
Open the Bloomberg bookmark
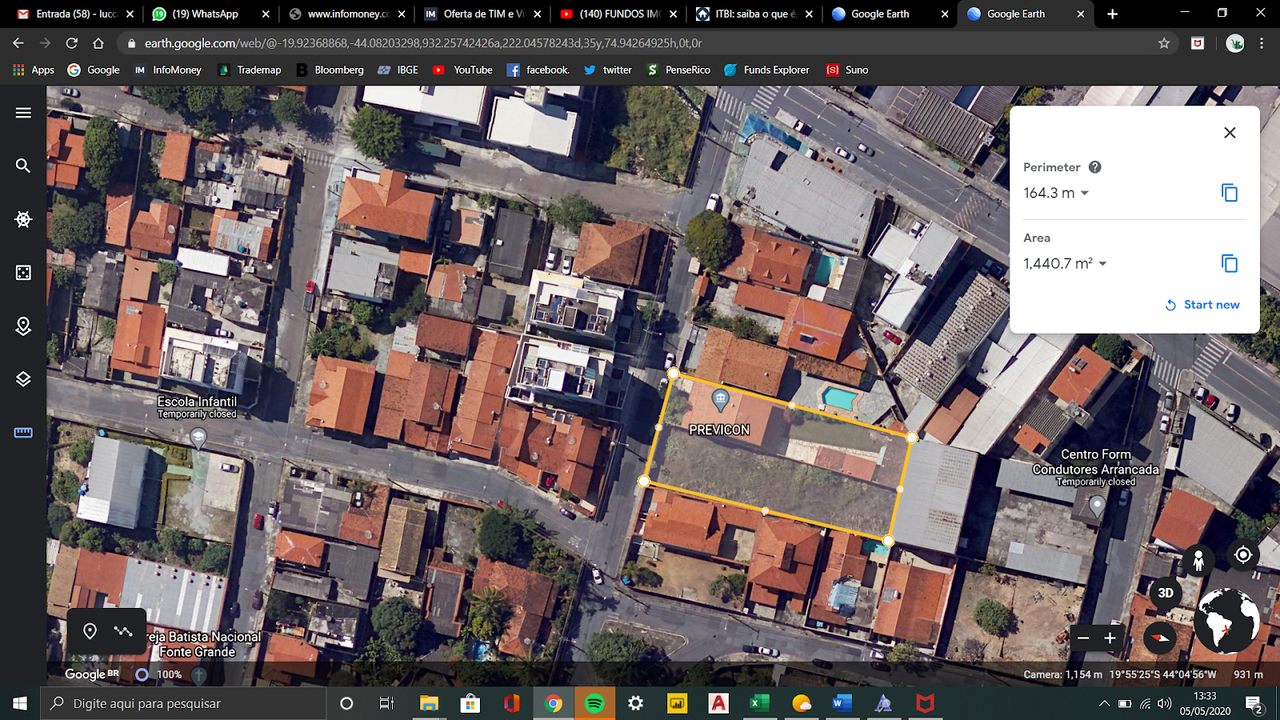[x=329, y=70]
